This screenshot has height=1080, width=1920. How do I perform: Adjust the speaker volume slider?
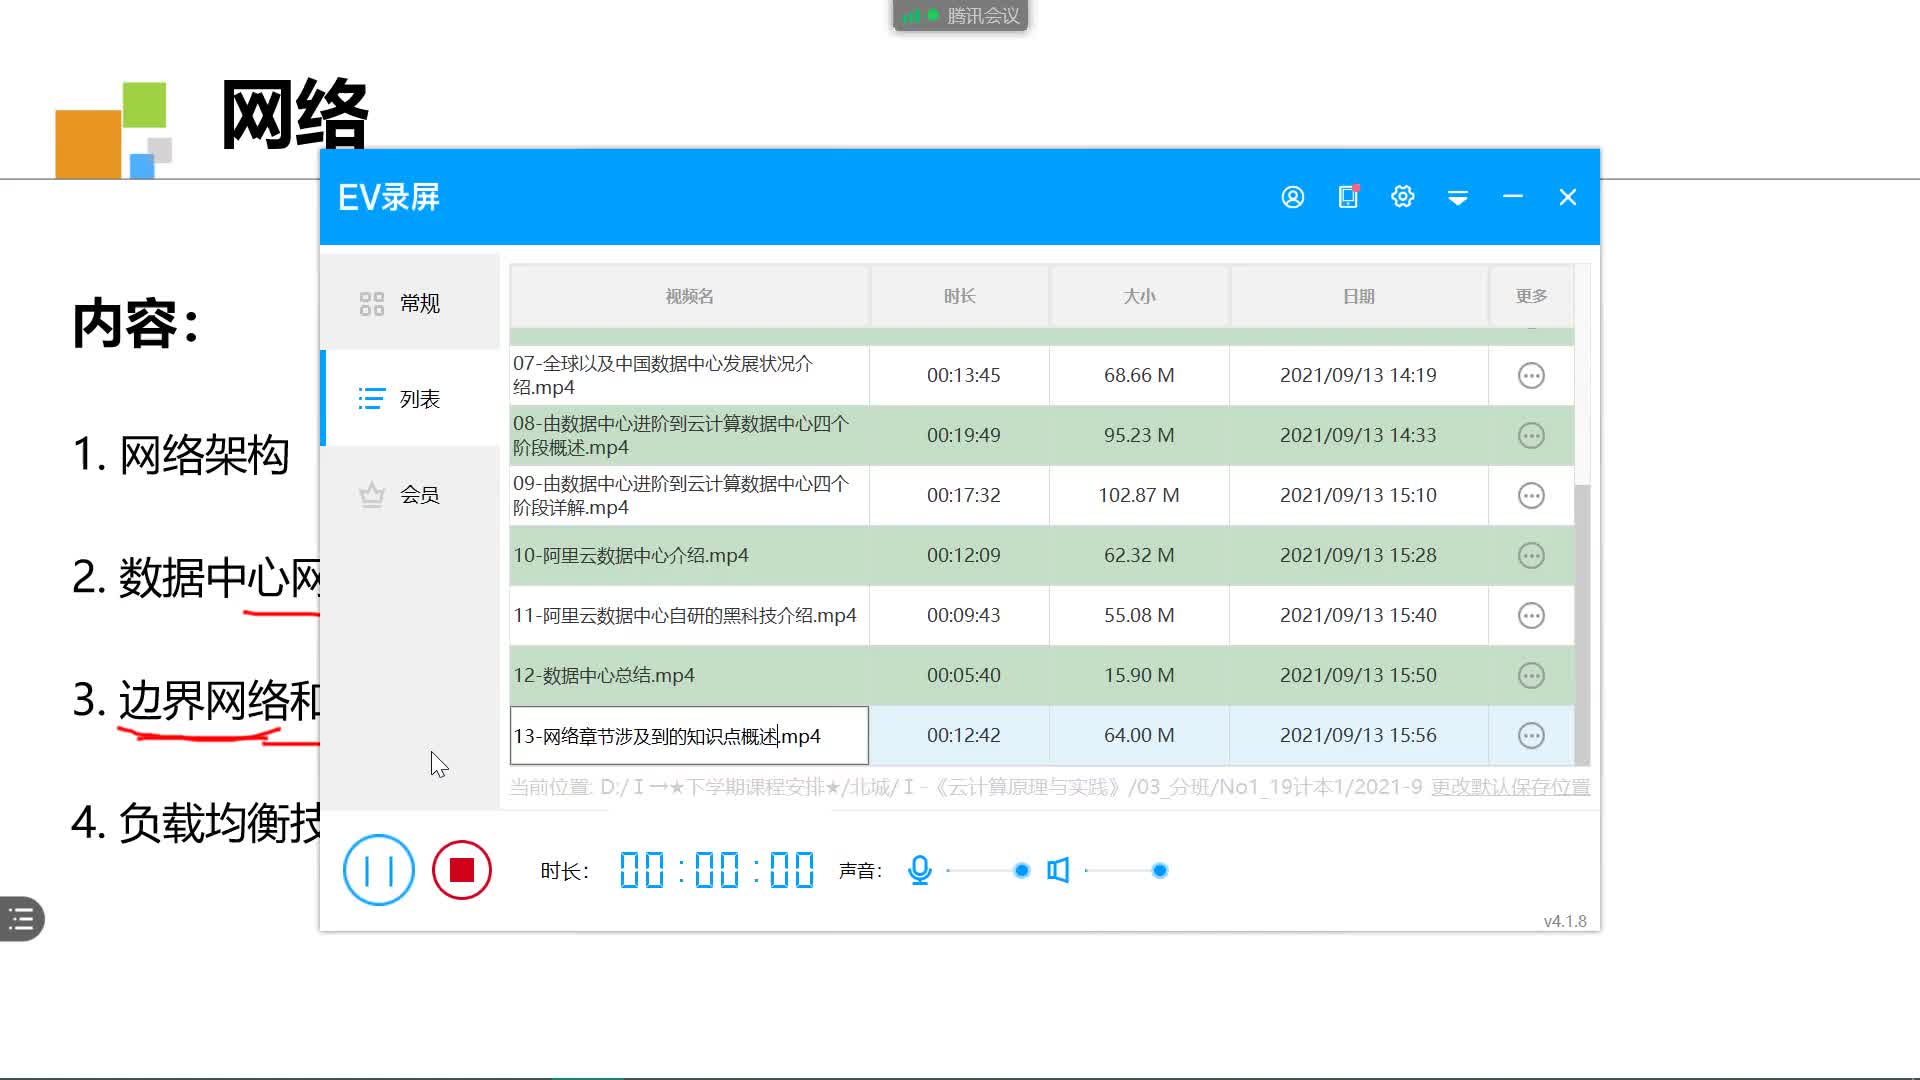1126,870
